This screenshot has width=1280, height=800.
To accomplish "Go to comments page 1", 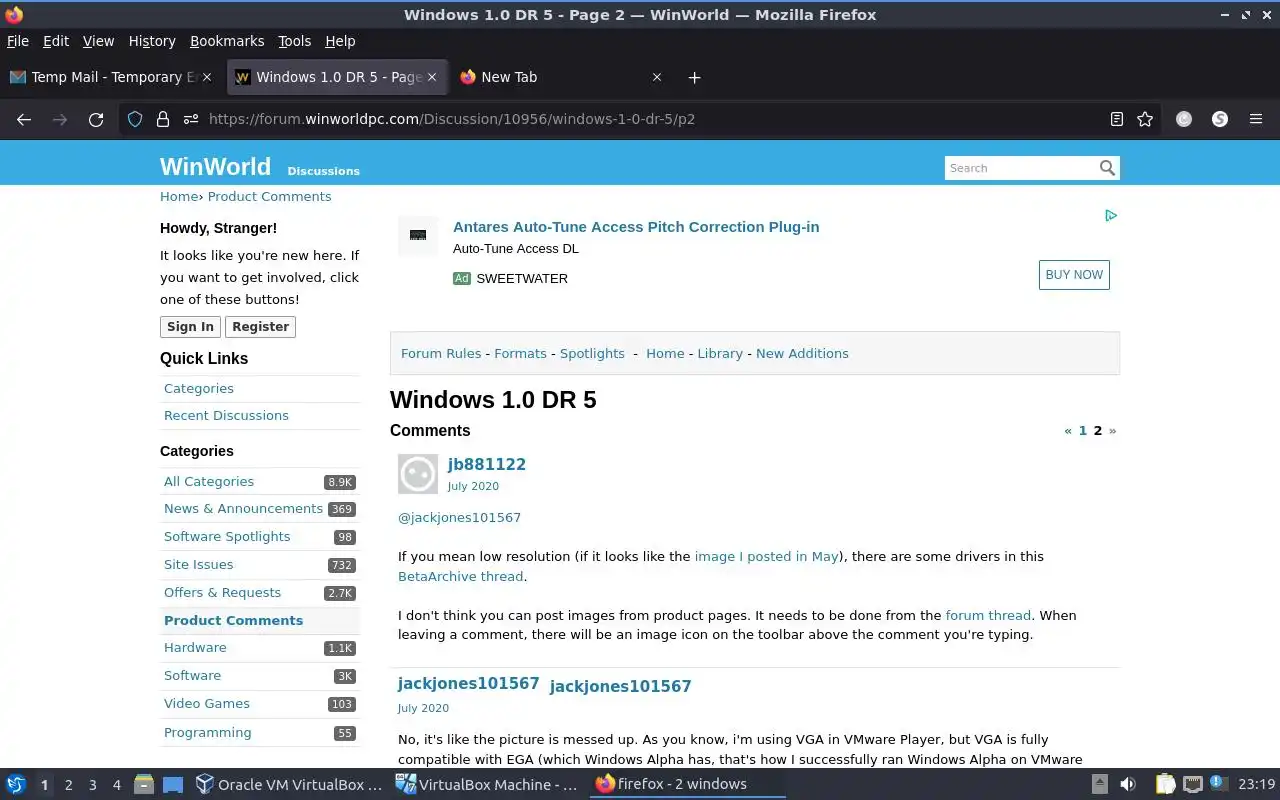I will pyautogui.click(x=1082, y=430).
